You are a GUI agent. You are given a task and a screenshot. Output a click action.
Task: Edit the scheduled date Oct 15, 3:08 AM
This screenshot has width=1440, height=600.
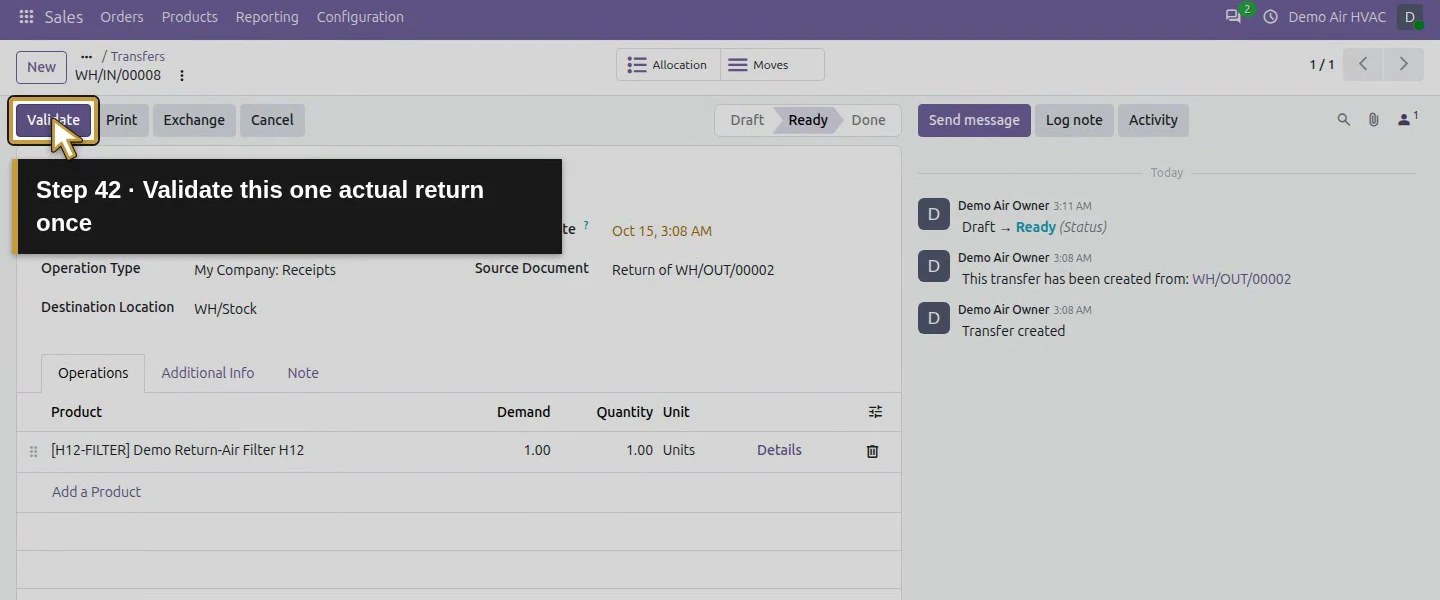(x=662, y=231)
